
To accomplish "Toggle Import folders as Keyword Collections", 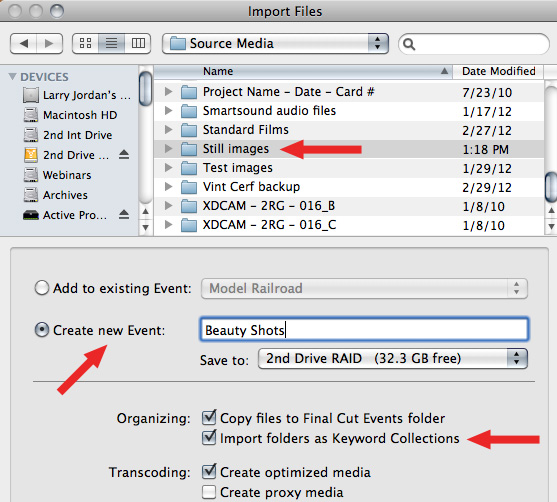I will click(209, 438).
